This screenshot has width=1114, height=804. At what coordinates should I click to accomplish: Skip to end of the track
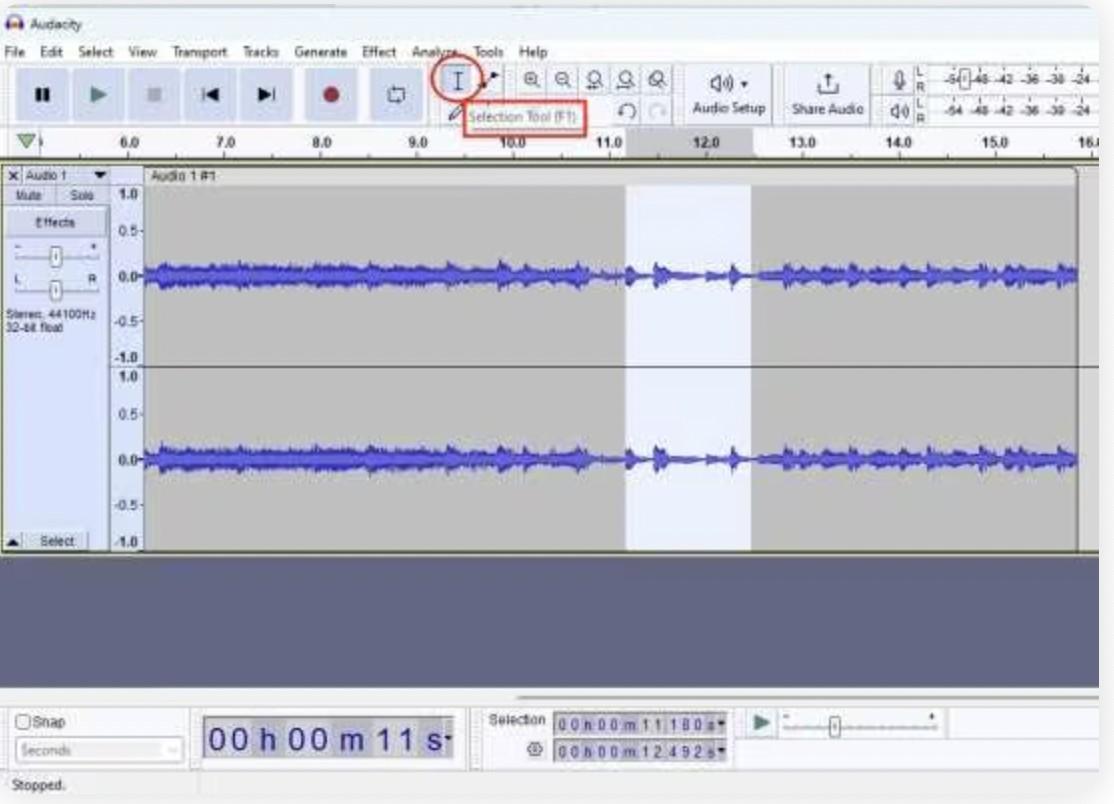tap(266, 94)
